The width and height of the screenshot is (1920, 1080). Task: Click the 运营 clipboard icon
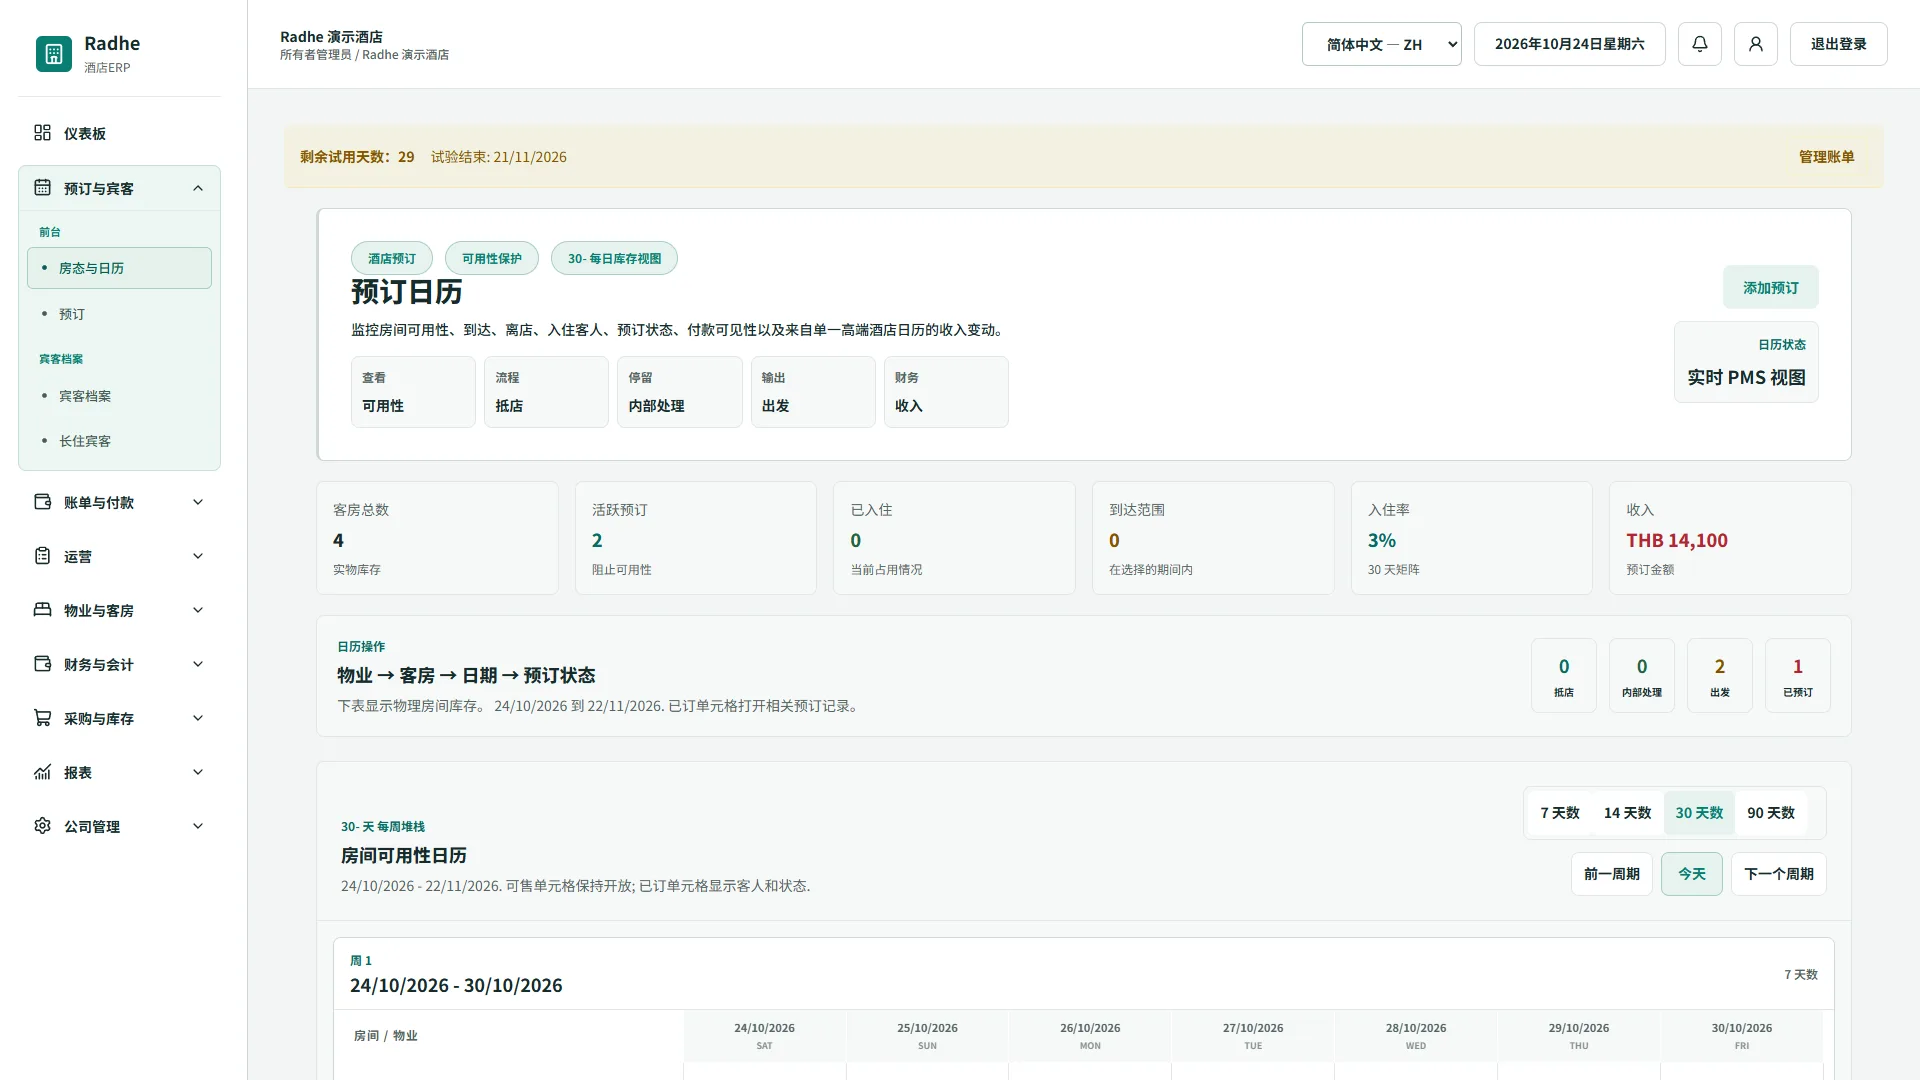pos(42,556)
